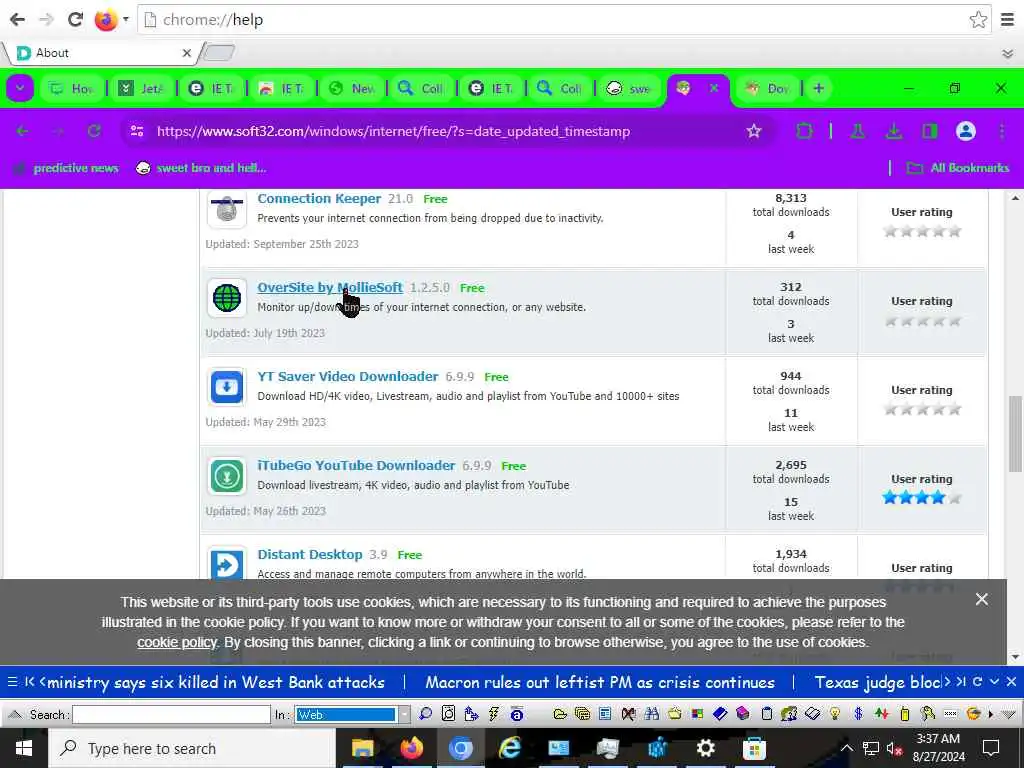The image size is (1024, 768).
Task: Open iTubeGo YouTube Downloader link
Action: tap(356, 465)
